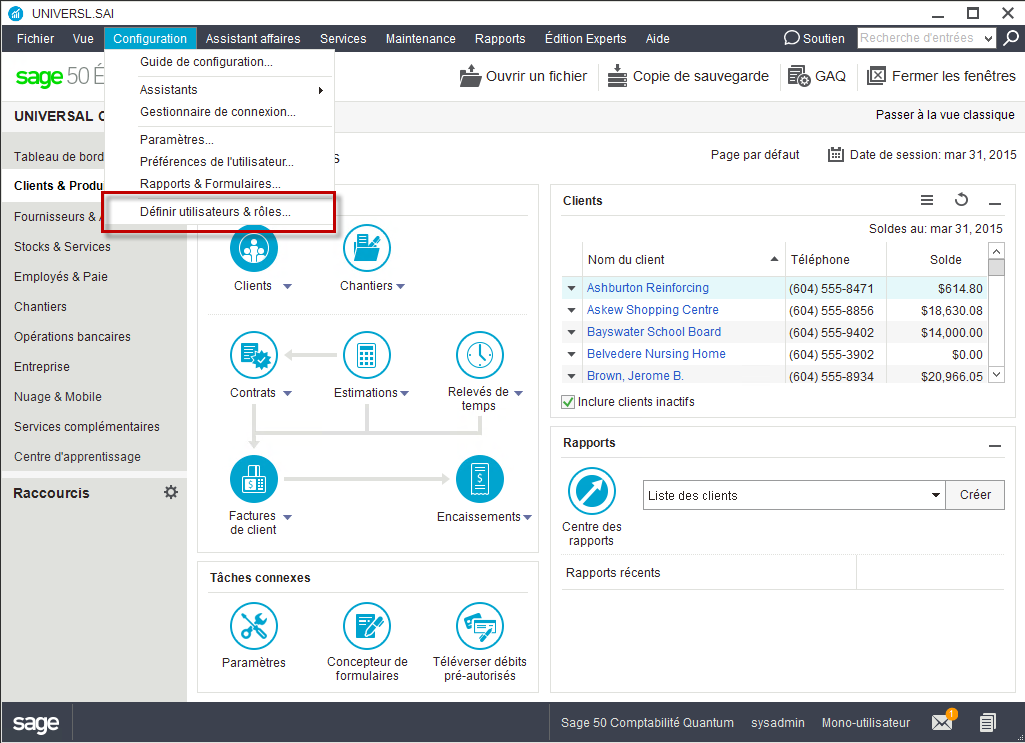Screen dimensions: 1025x743
Task: Open the Encaissements receipt icon
Action: (479, 479)
